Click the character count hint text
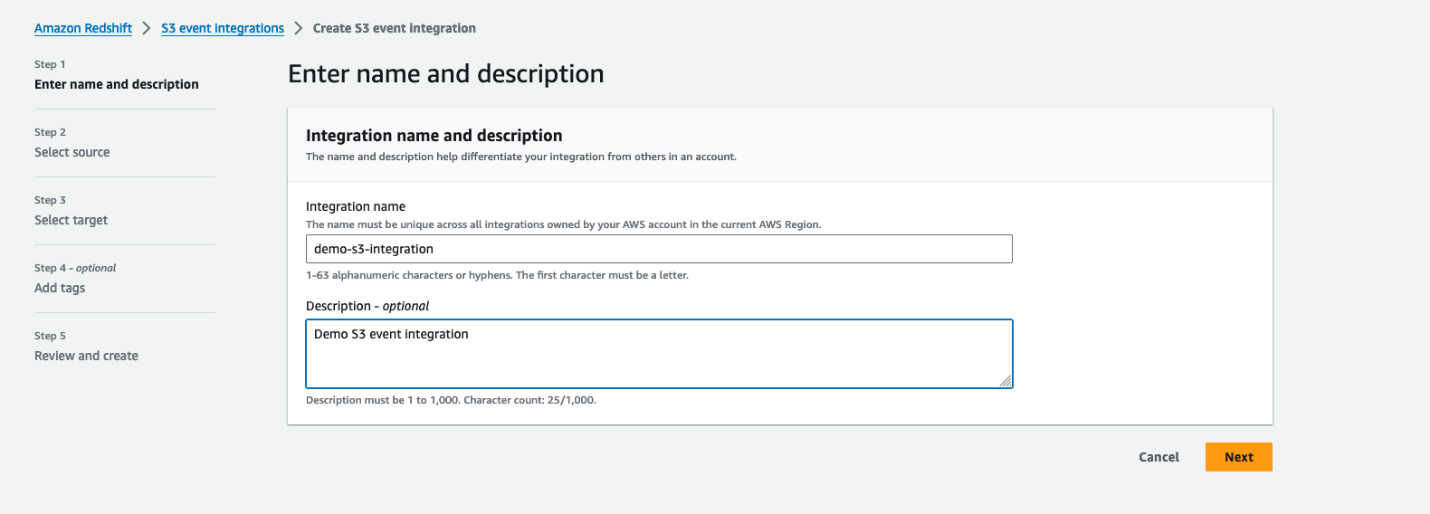1430x514 pixels. click(x=451, y=400)
